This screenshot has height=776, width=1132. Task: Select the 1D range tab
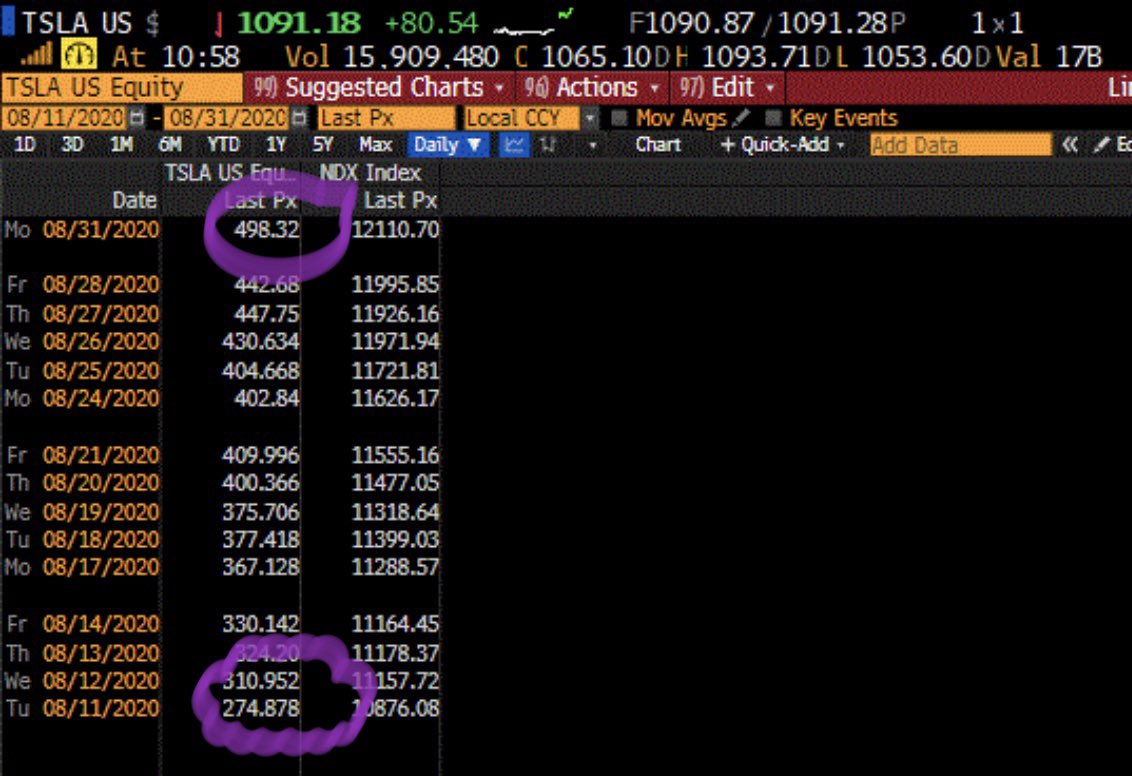25,145
